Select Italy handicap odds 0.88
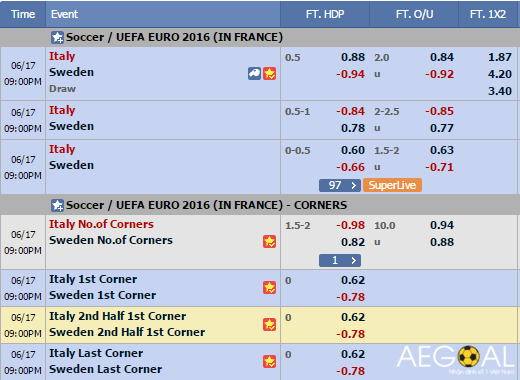Image resolution: width=520 pixels, height=380 pixels. coord(353,57)
